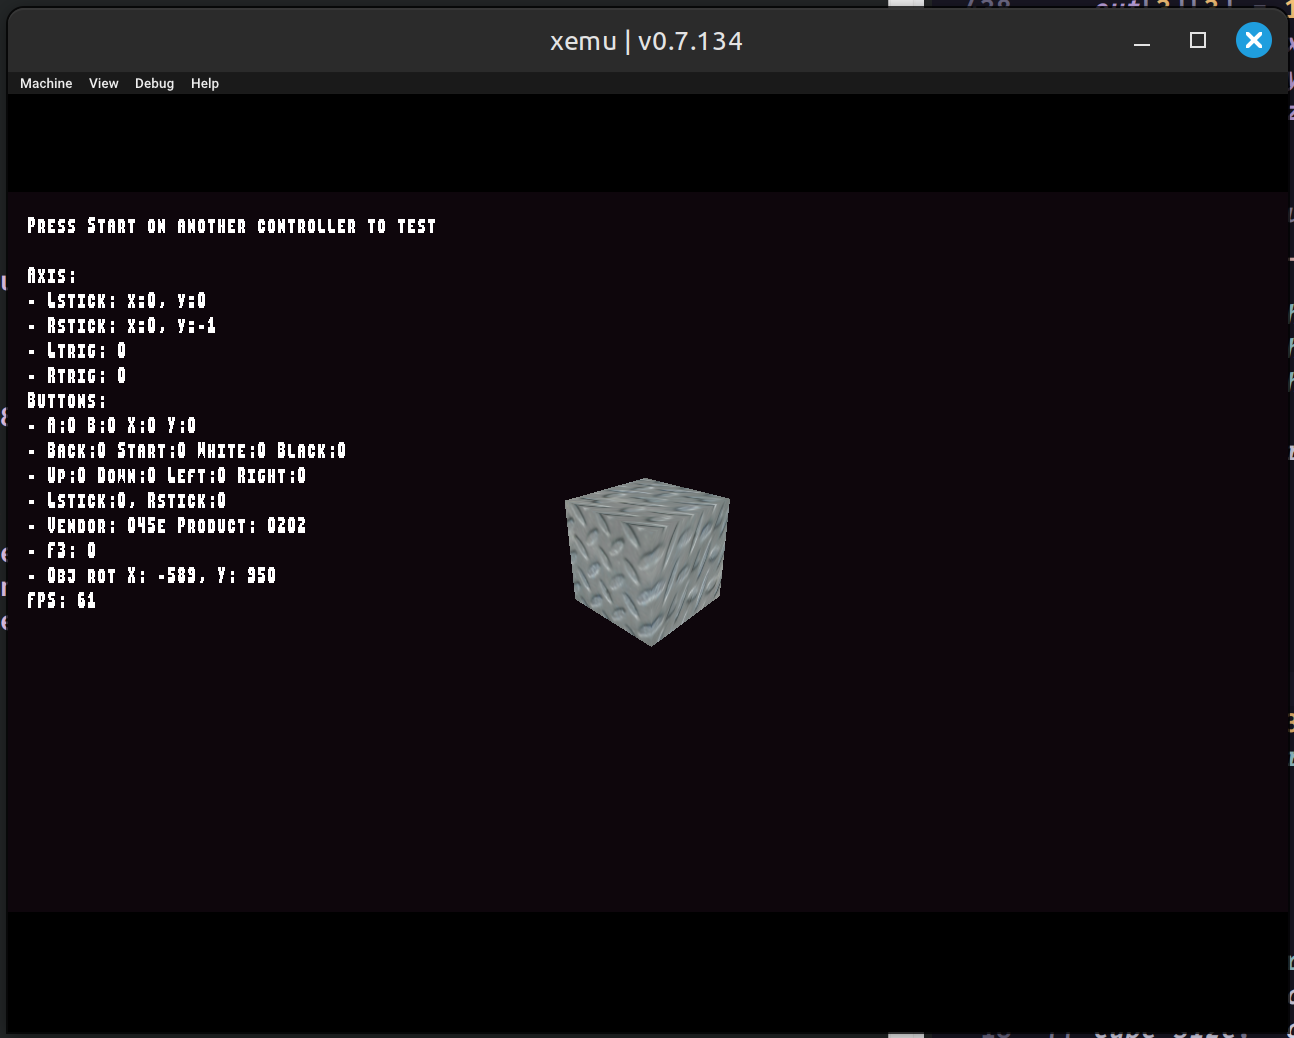Image resolution: width=1294 pixels, height=1038 pixels.
Task: Open the View menu
Action: coord(103,83)
